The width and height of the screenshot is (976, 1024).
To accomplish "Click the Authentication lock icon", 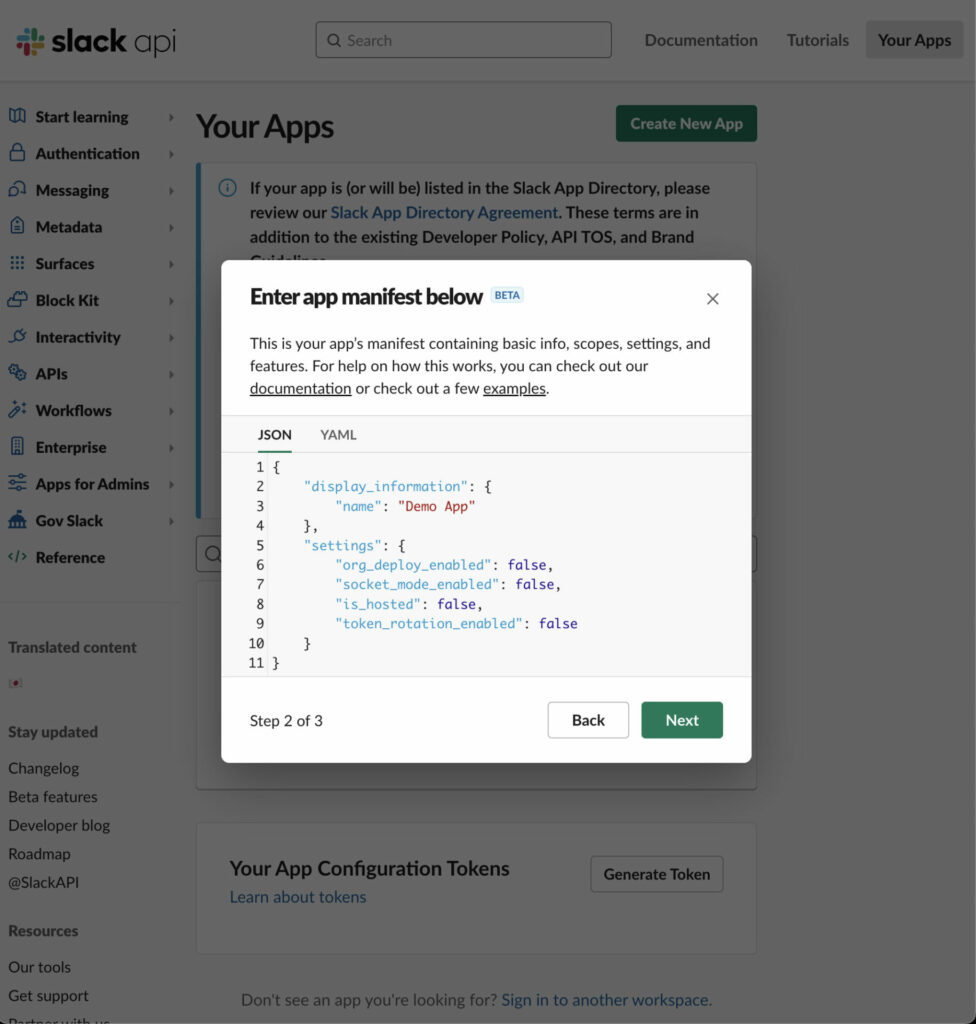I will click(x=18, y=153).
